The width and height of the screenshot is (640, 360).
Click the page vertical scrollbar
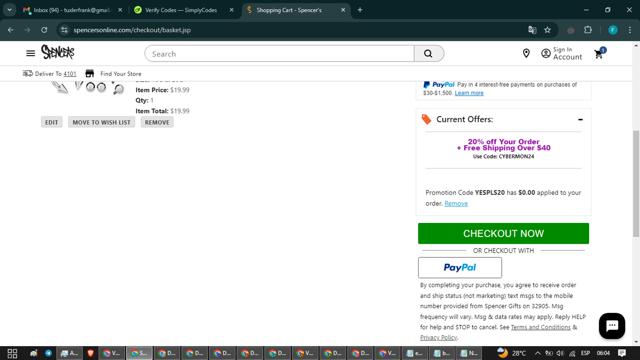coord(636,184)
